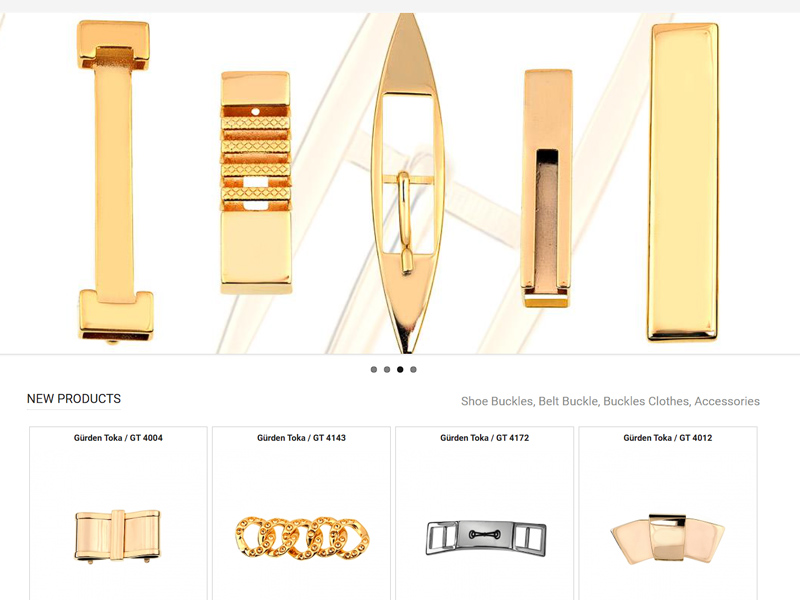Click the slotted gold bar in banner

(x=546, y=188)
